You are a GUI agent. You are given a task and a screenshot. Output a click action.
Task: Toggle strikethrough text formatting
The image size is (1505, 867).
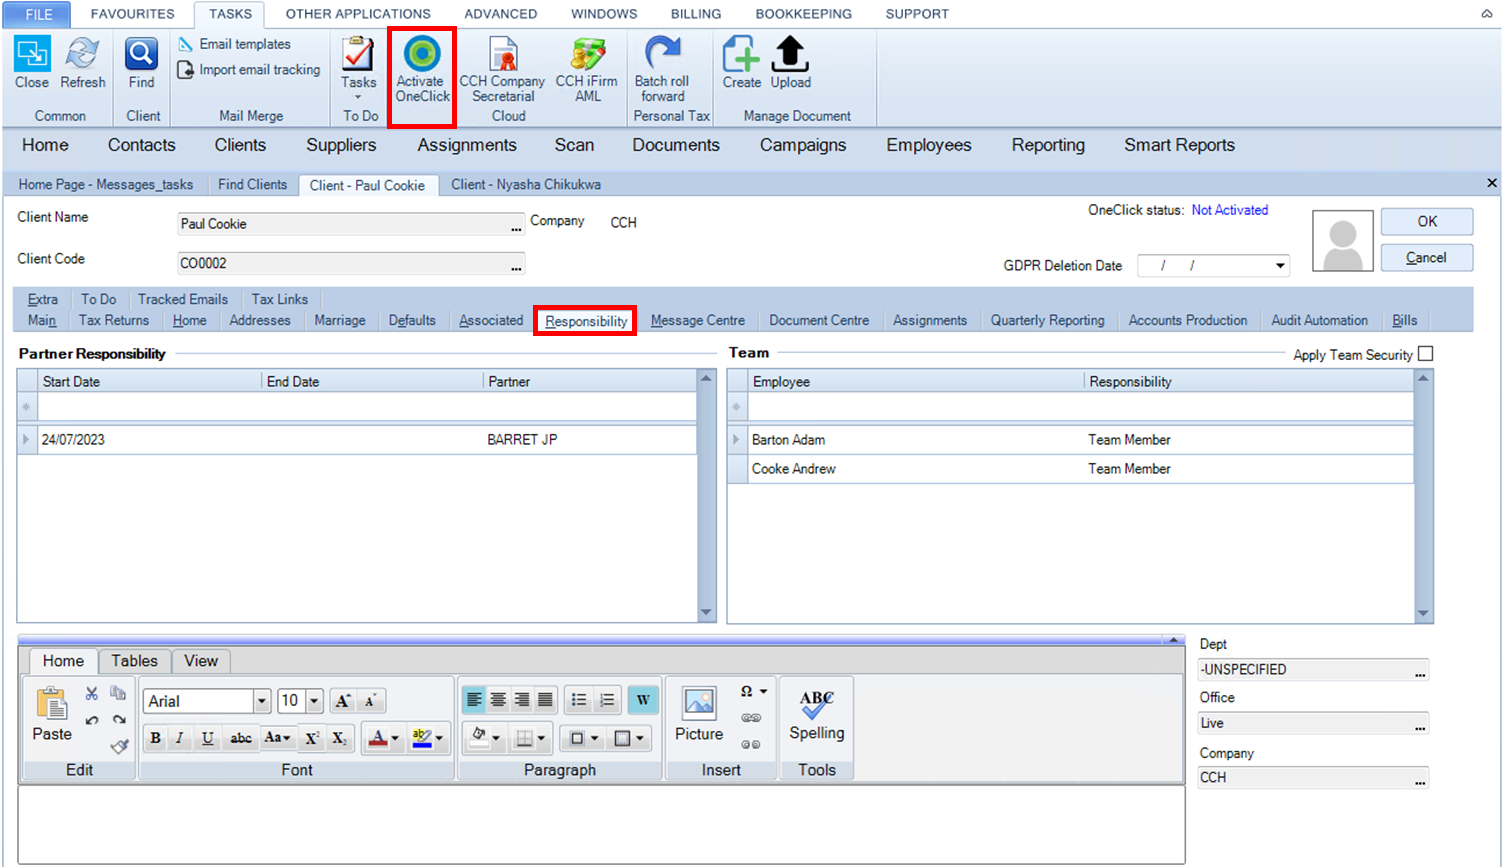point(241,738)
